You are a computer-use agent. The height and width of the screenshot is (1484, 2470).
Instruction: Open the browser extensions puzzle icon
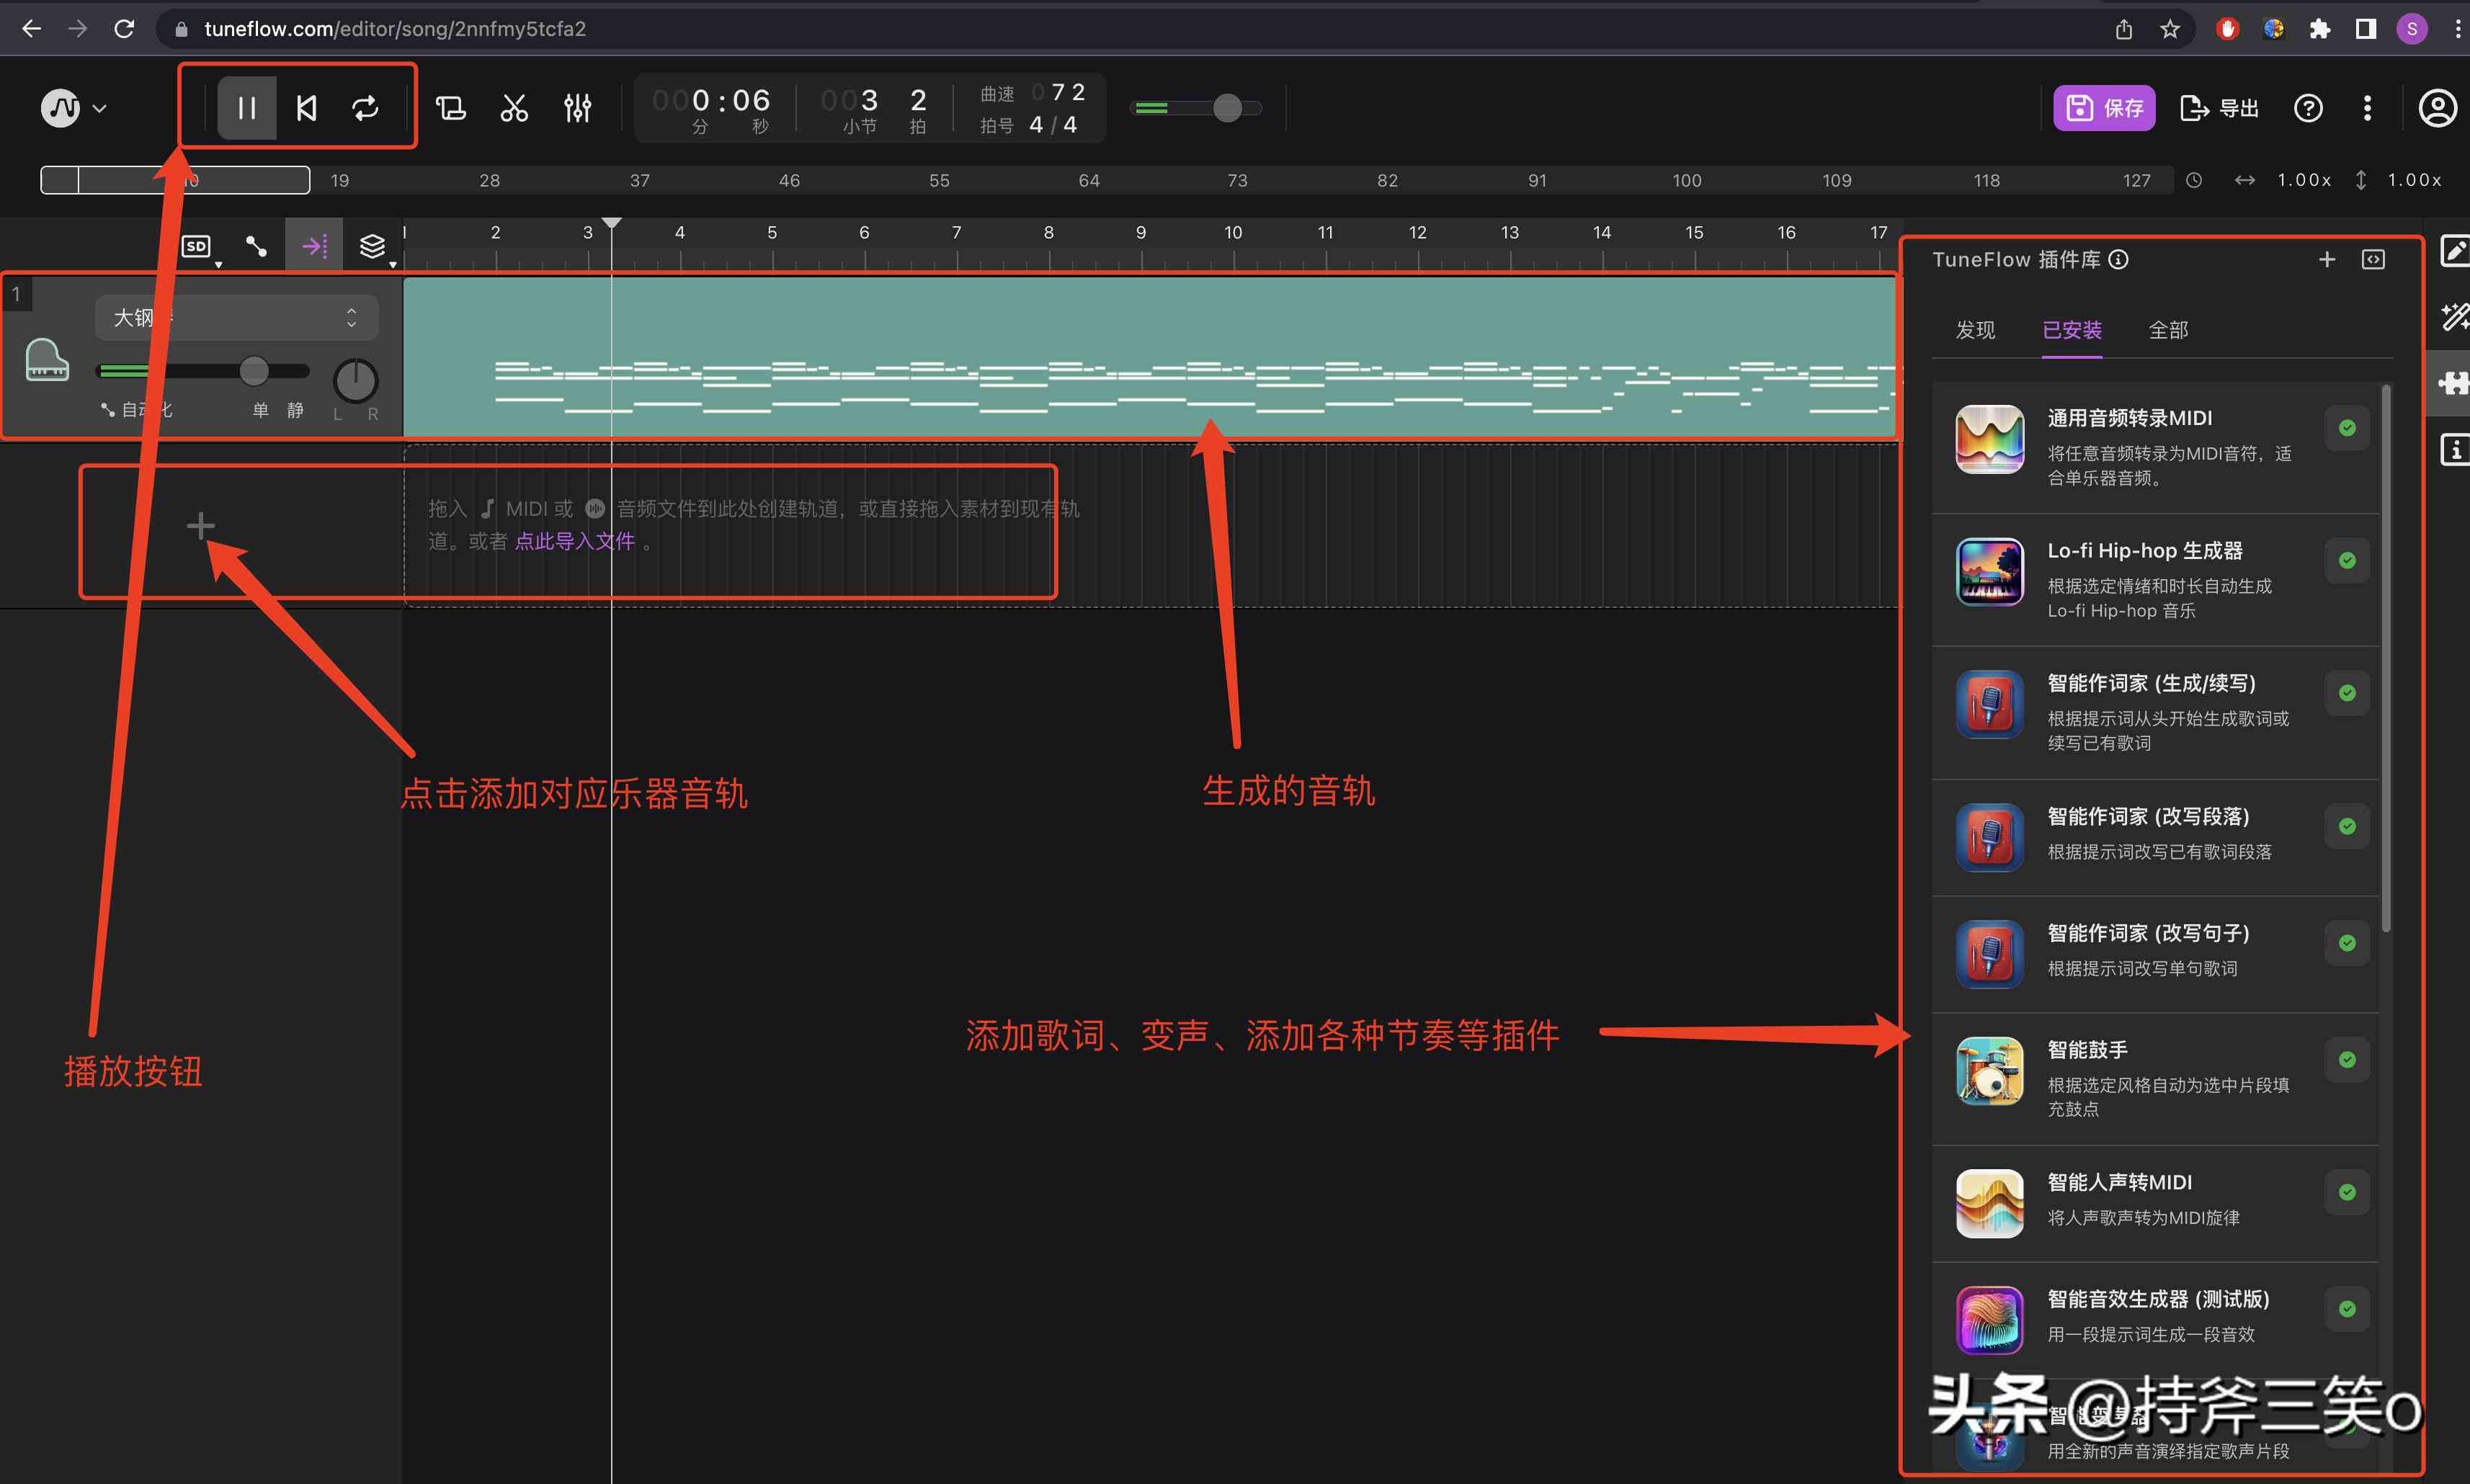pyautogui.click(x=2319, y=28)
